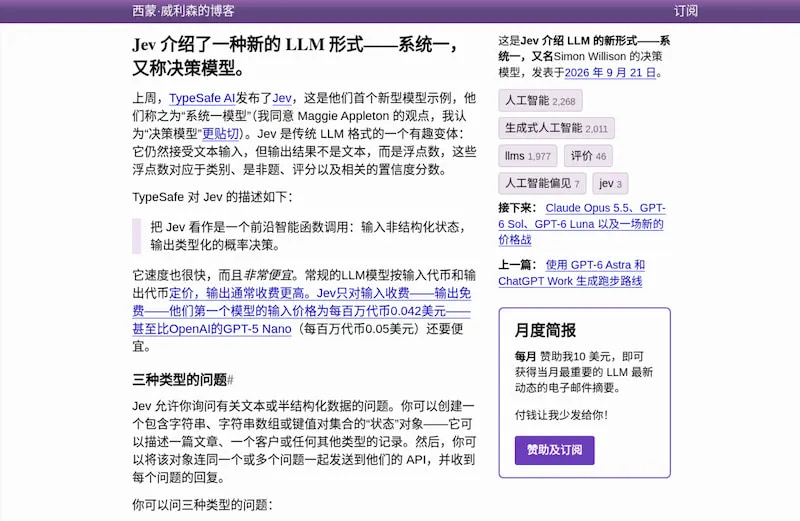The image size is (800, 521).
Task: Select the 人工智能偏见 7 tag
Action: tap(542, 184)
